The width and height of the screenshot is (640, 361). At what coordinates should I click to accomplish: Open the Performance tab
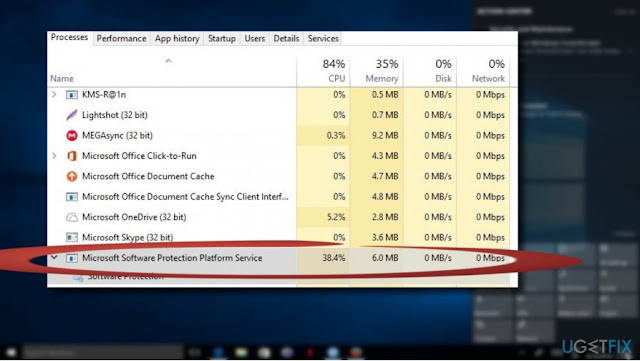pos(121,39)
